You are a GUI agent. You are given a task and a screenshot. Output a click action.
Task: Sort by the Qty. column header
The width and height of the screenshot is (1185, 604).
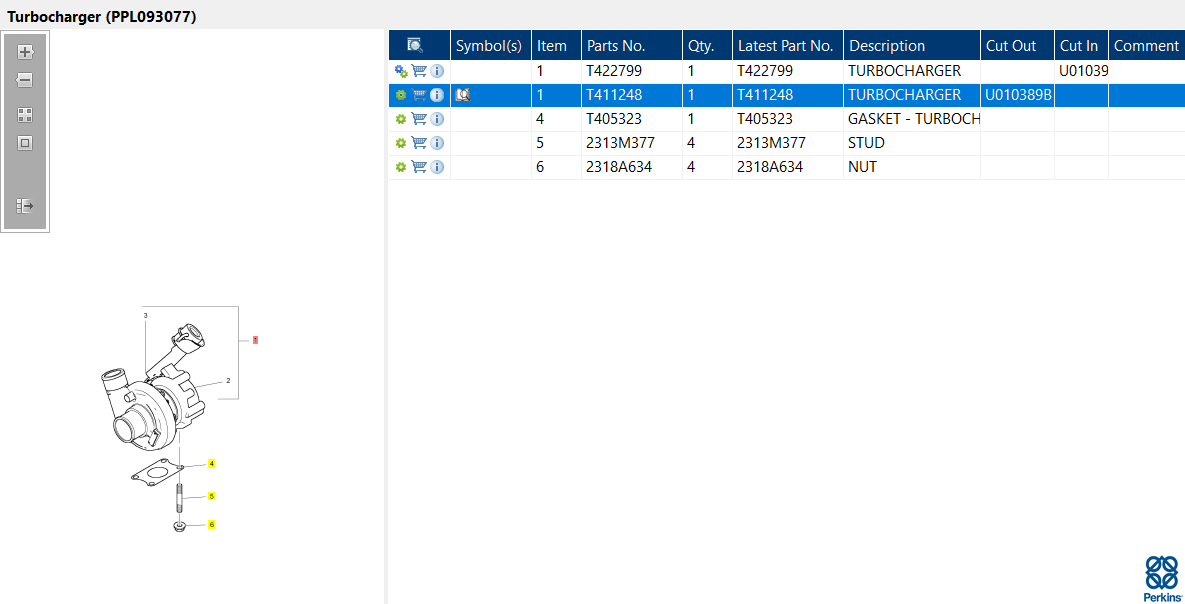coord(707,45)
